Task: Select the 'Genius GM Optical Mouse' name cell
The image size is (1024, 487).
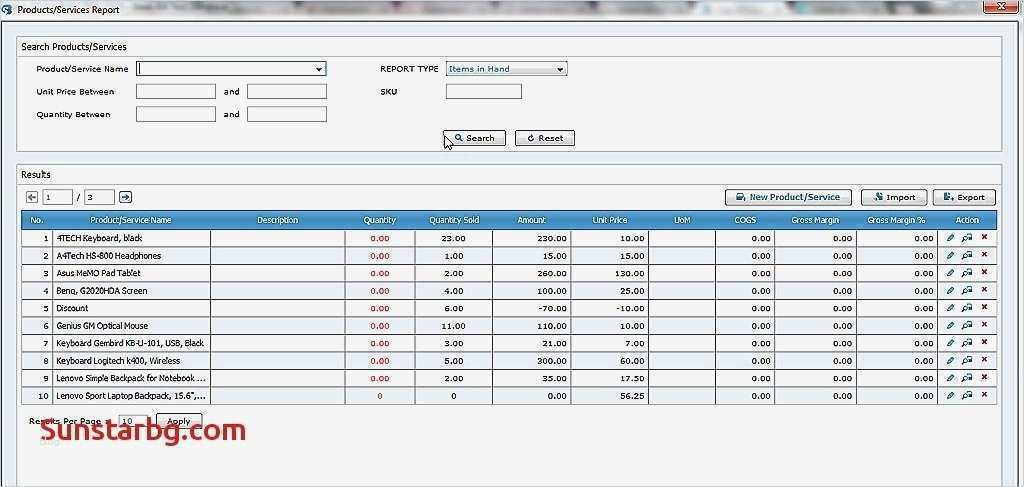Action: [x=131, y=326]
